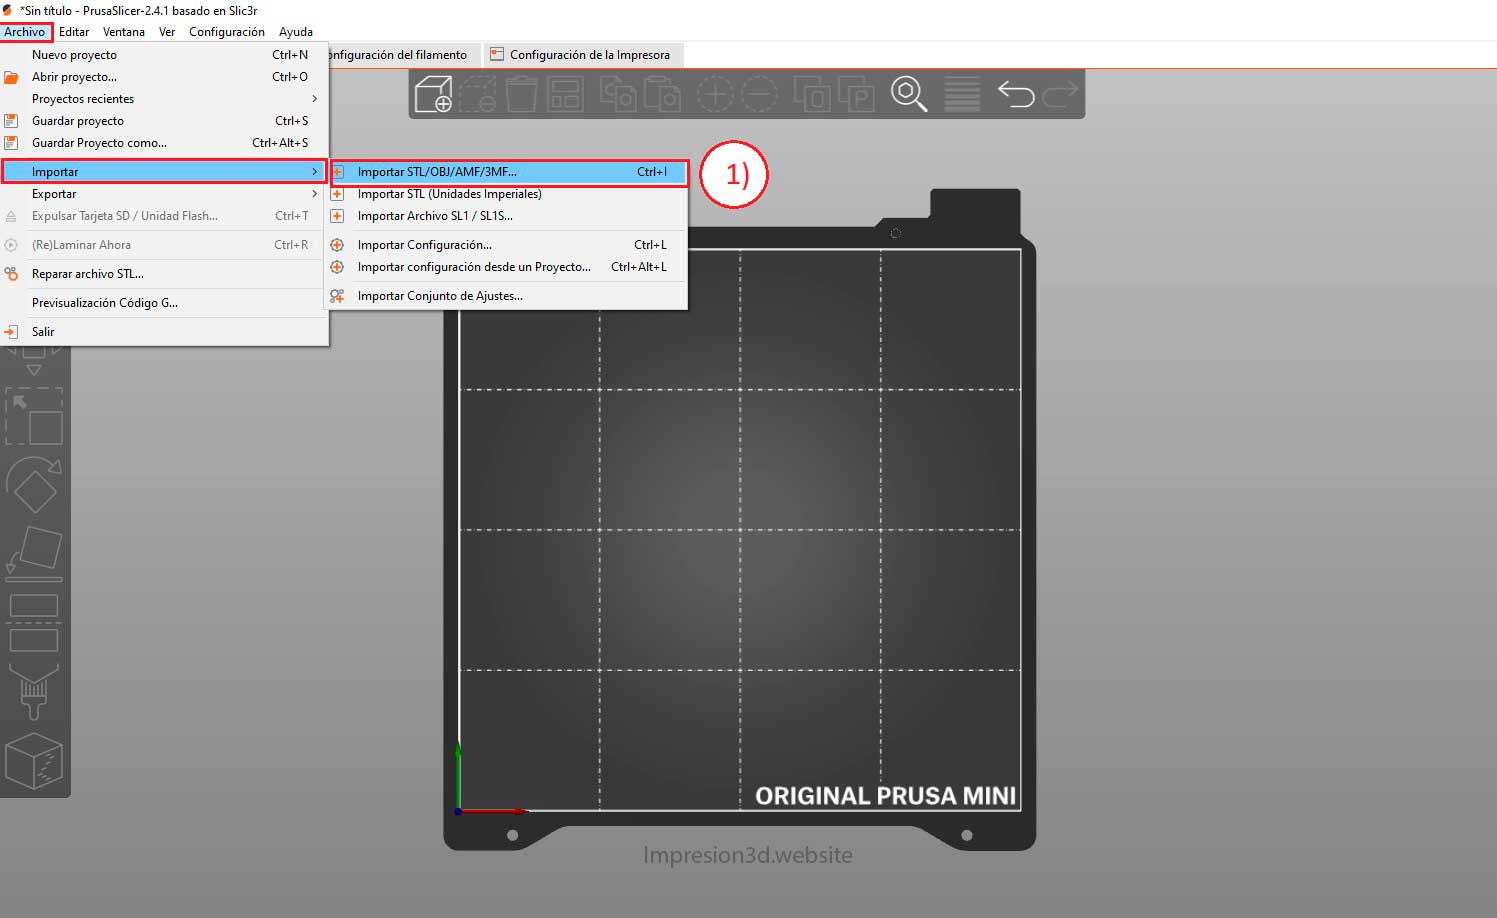Select the Place on face tool

(34, 553)
